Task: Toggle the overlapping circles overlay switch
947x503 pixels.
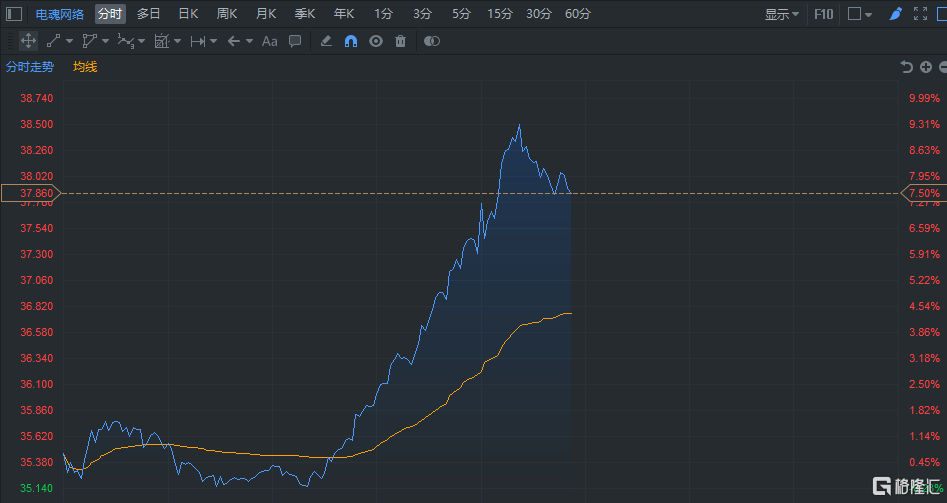Action: 432,41
